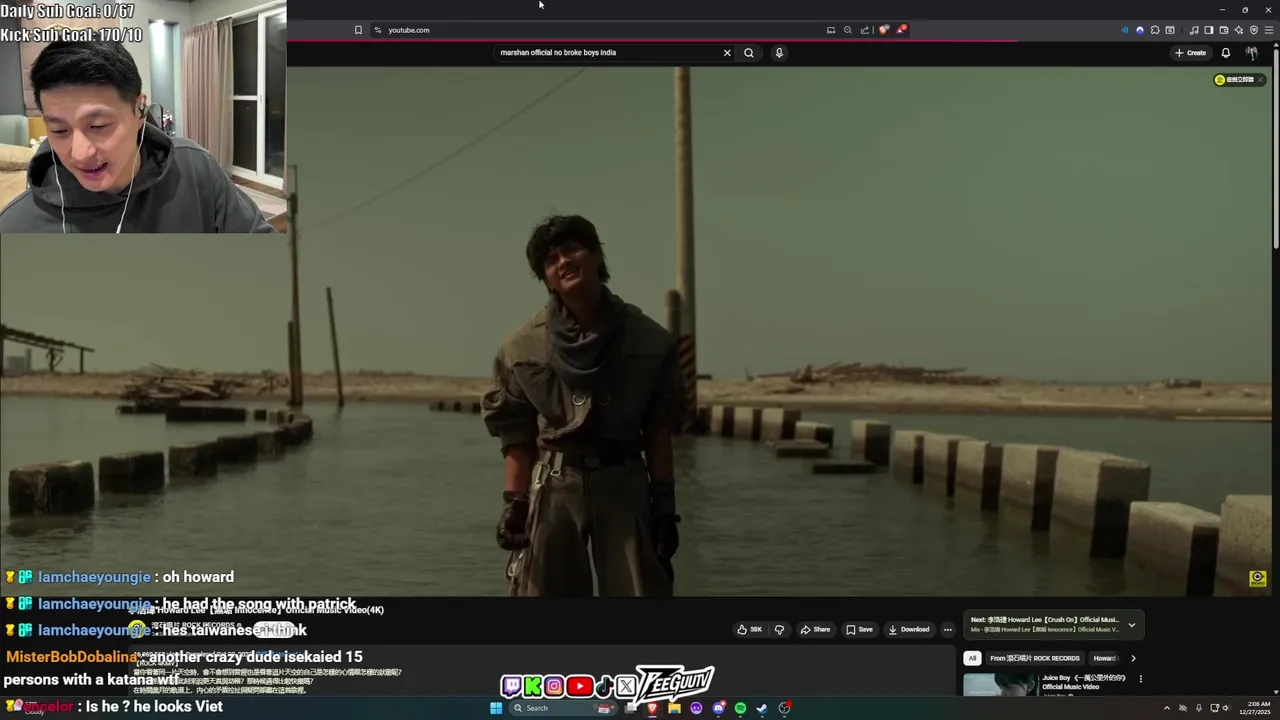
Task: Click the zoom magnifier icon in address bar
Action: tap(848, 30)
